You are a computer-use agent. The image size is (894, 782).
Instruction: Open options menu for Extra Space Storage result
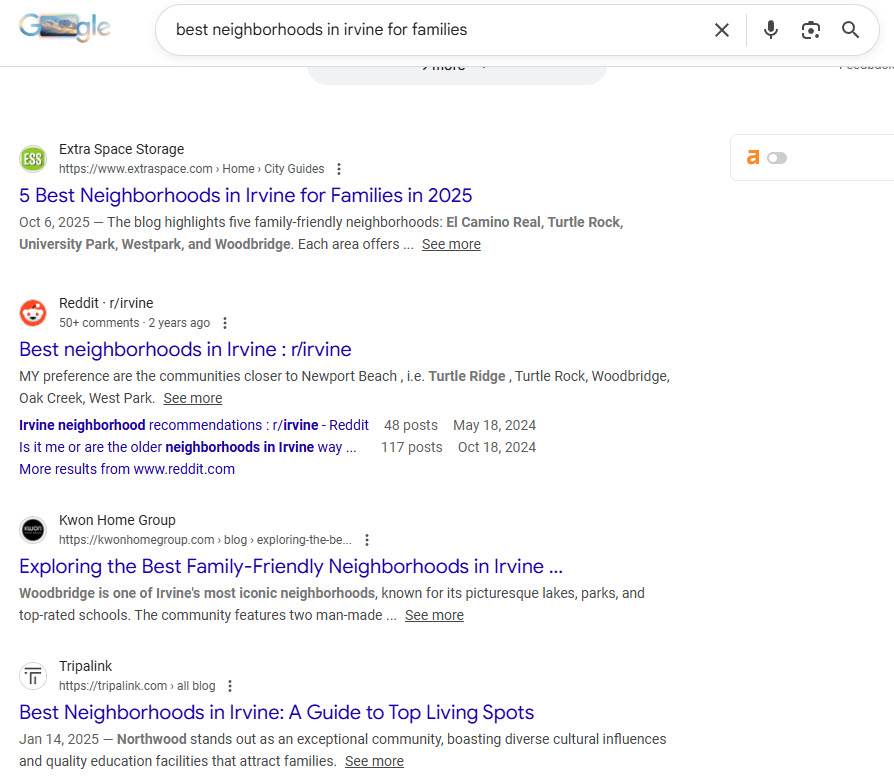[338, 168]
